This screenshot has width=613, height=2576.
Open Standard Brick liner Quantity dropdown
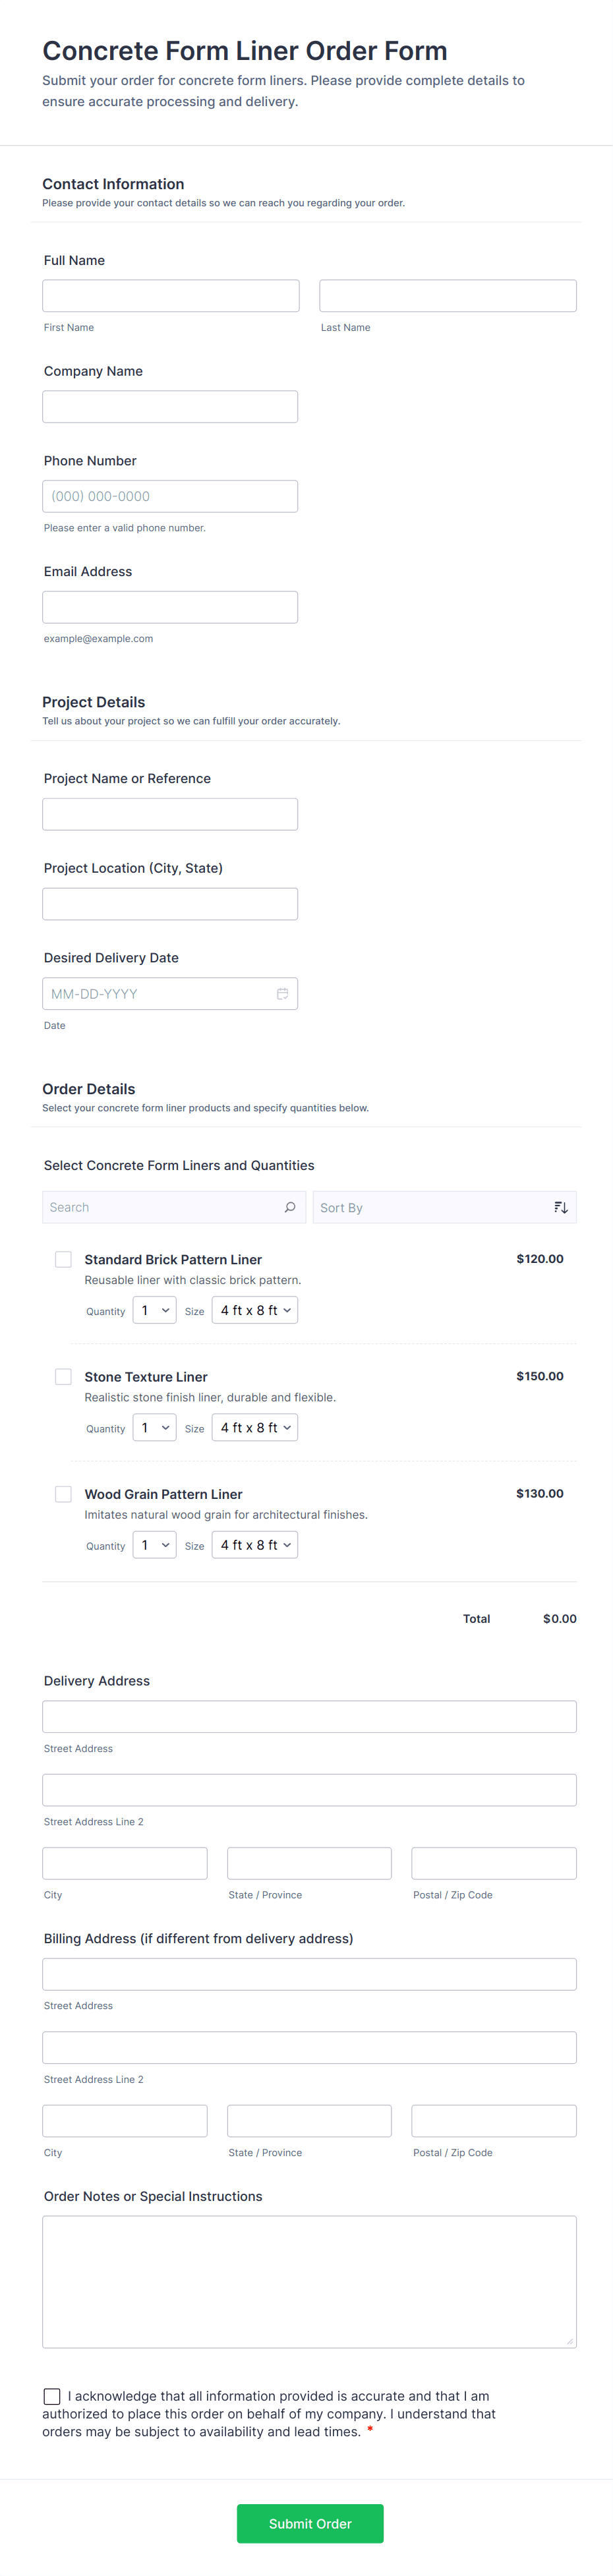[154, 1310]
